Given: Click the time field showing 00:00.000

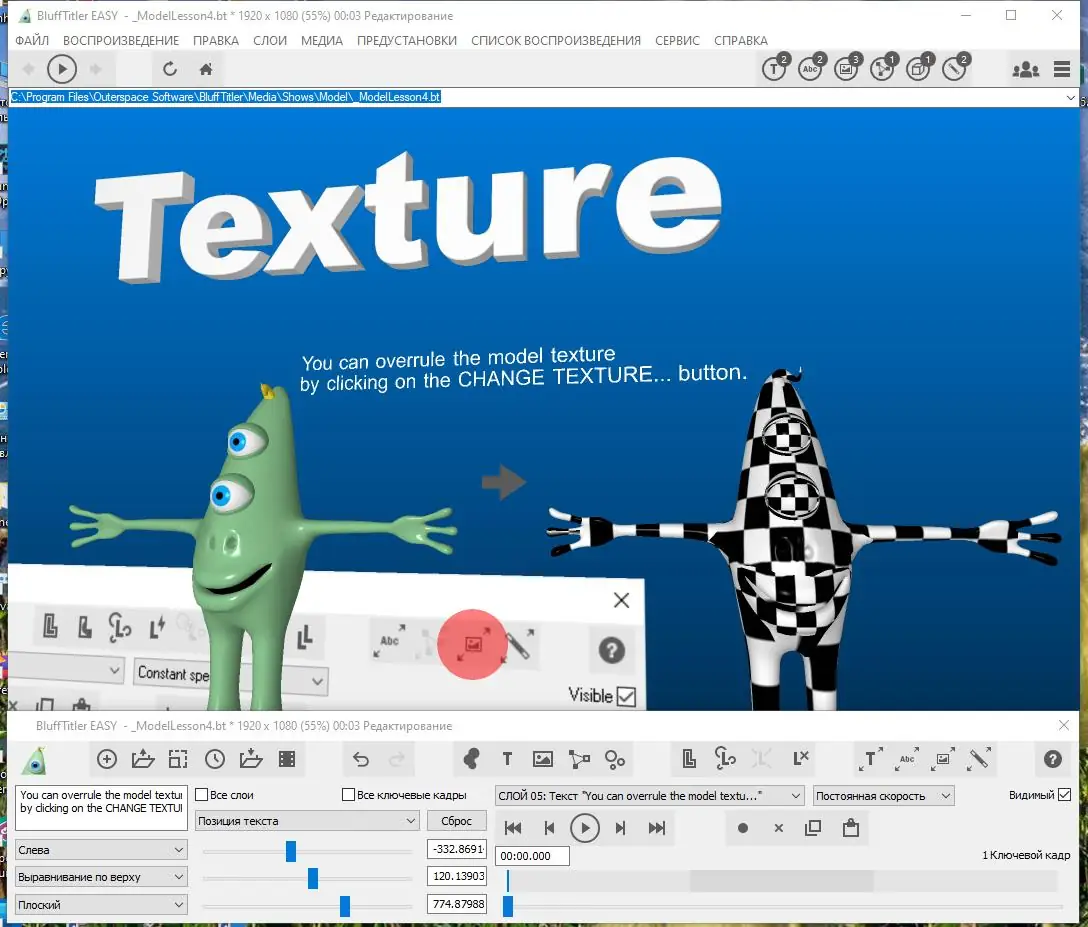Looking at the screenshot, I should pos(532,856).
